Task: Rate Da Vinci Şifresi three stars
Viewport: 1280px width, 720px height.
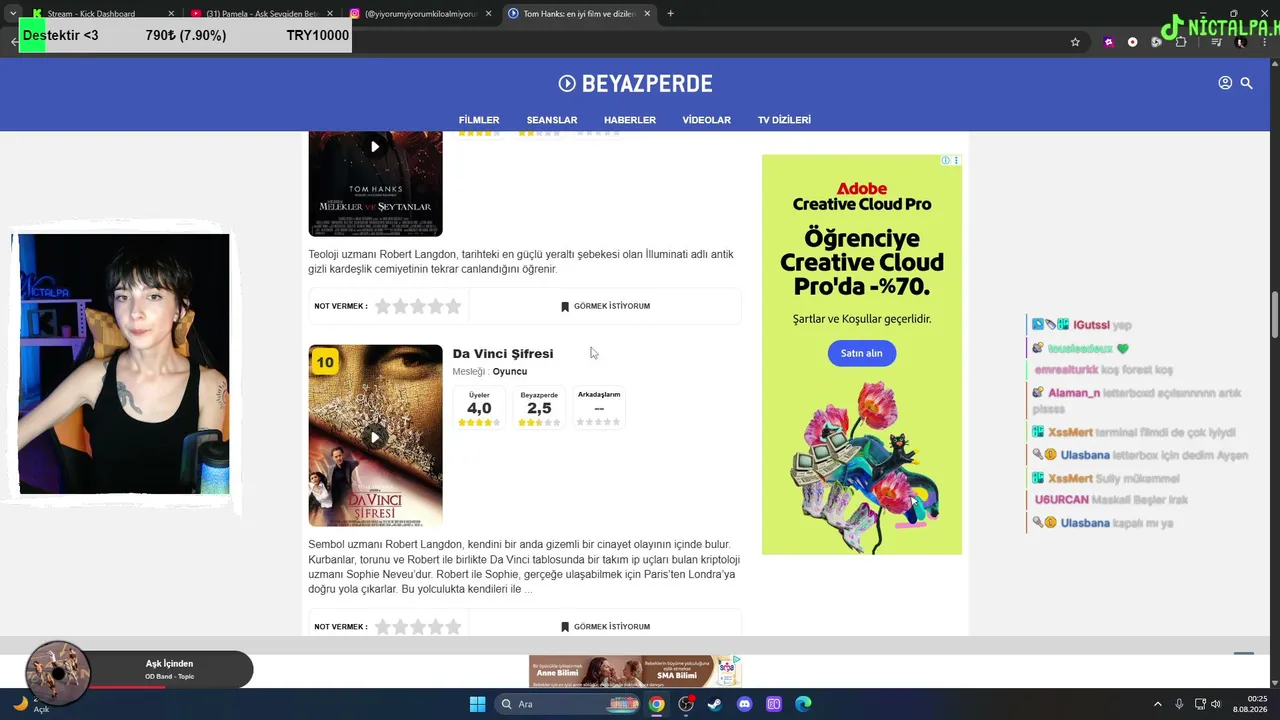Action: (418, 627)
